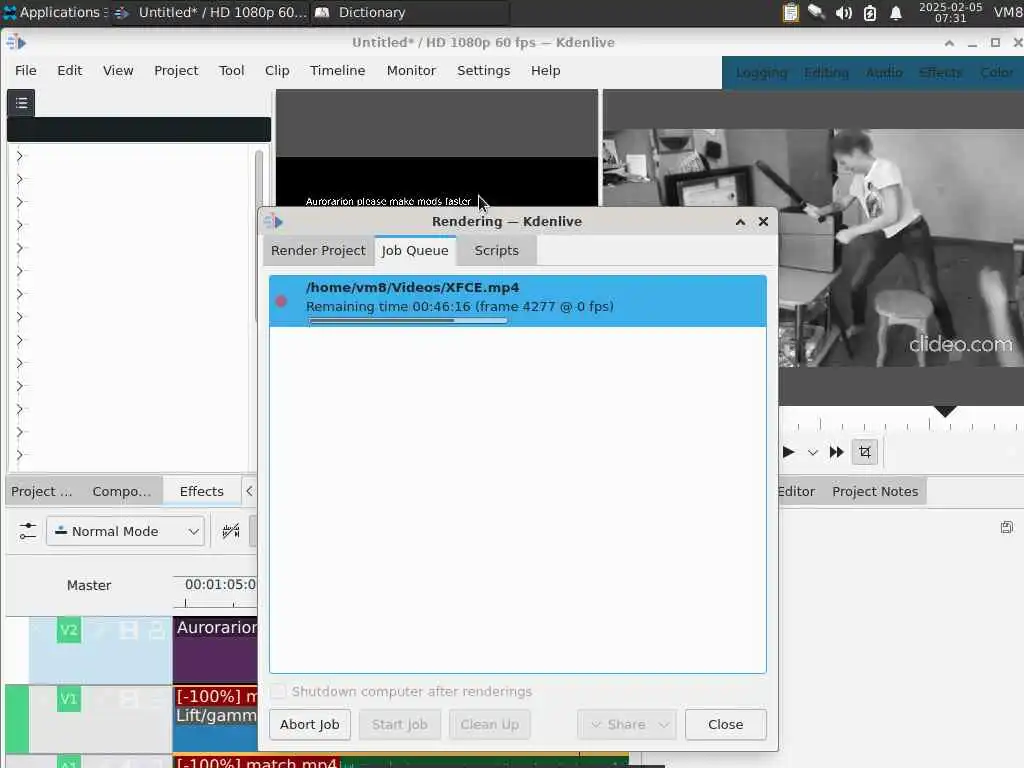The width and height of the screenshot is (1024, 768).
Task: Switch to the Dictionary taskbar window
Action: (409, 12)
